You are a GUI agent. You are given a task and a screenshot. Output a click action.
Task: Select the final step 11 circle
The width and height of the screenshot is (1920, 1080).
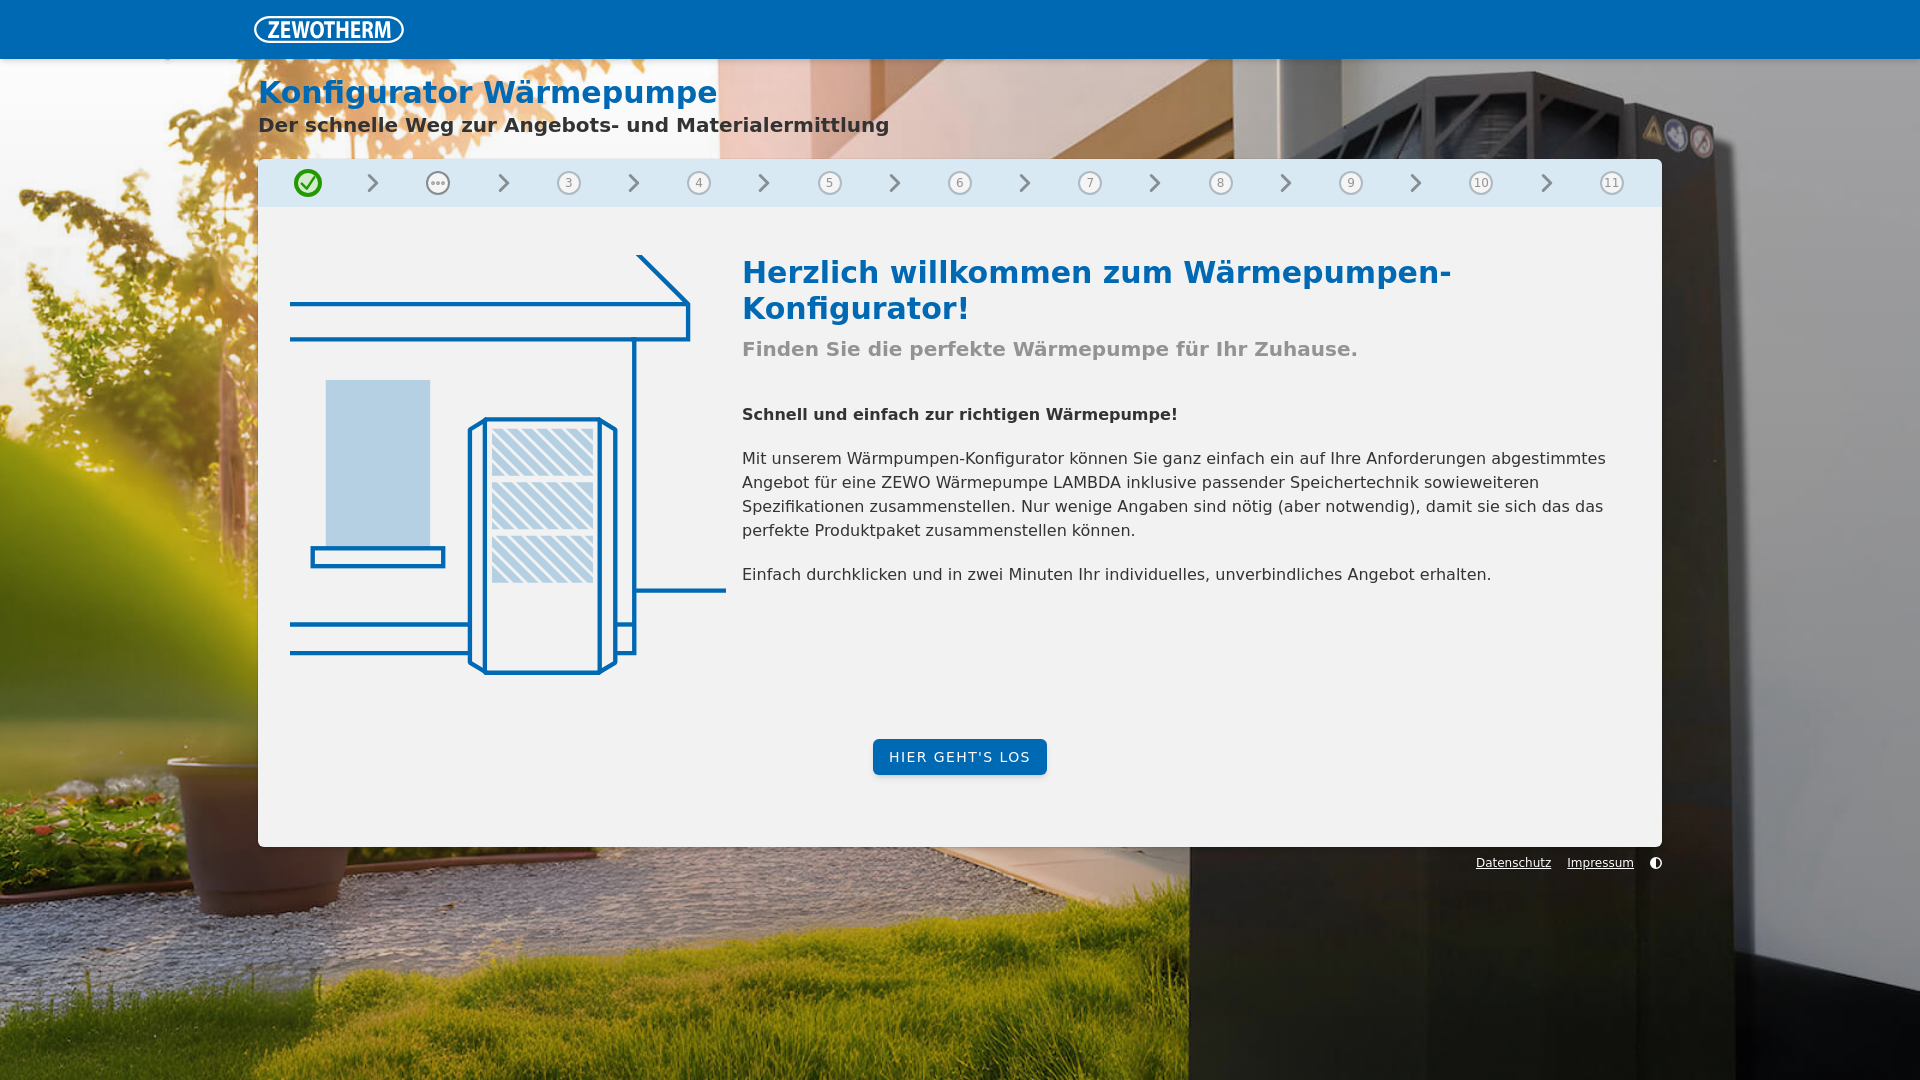coord(1612,183)
